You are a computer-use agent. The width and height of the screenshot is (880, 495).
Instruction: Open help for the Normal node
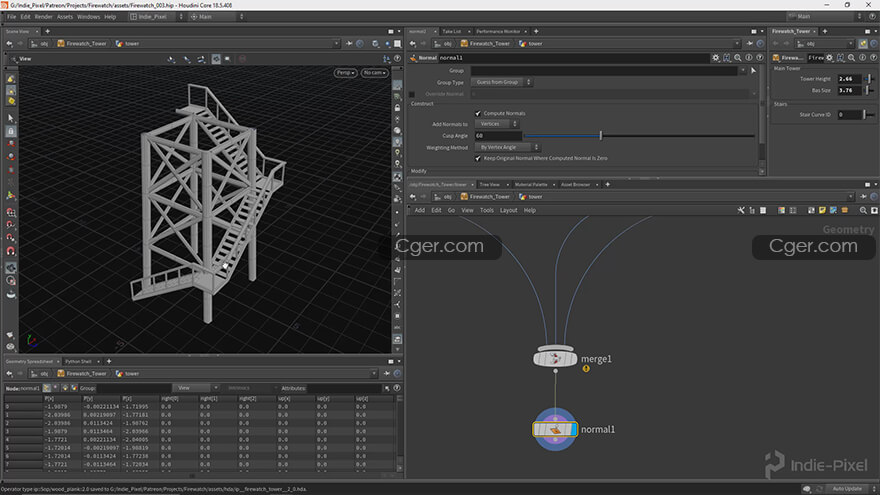tap(760, 58)
